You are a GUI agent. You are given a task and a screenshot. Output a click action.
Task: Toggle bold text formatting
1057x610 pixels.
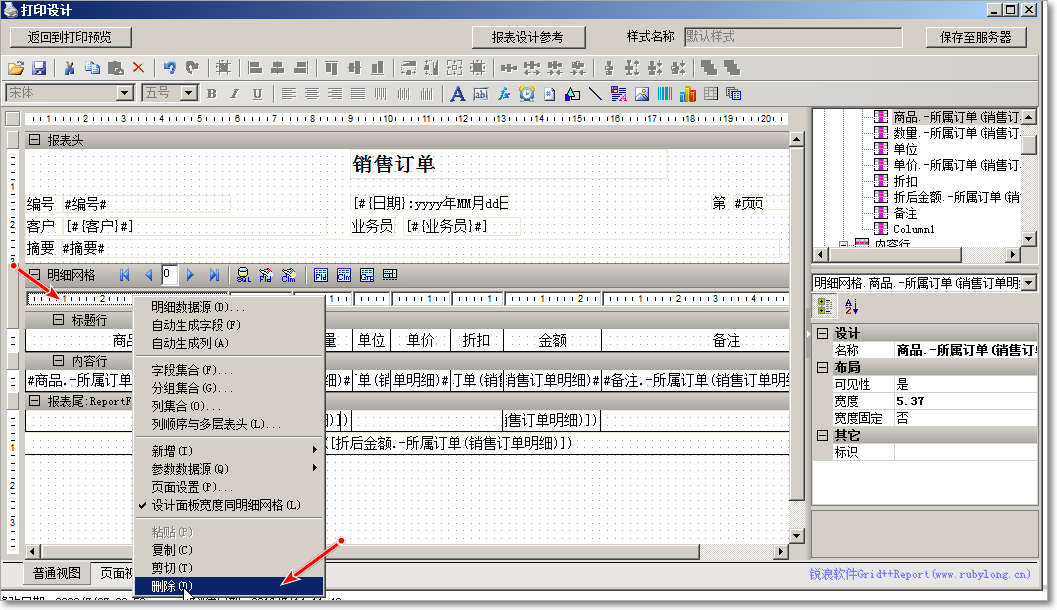[x=212, y=94]
